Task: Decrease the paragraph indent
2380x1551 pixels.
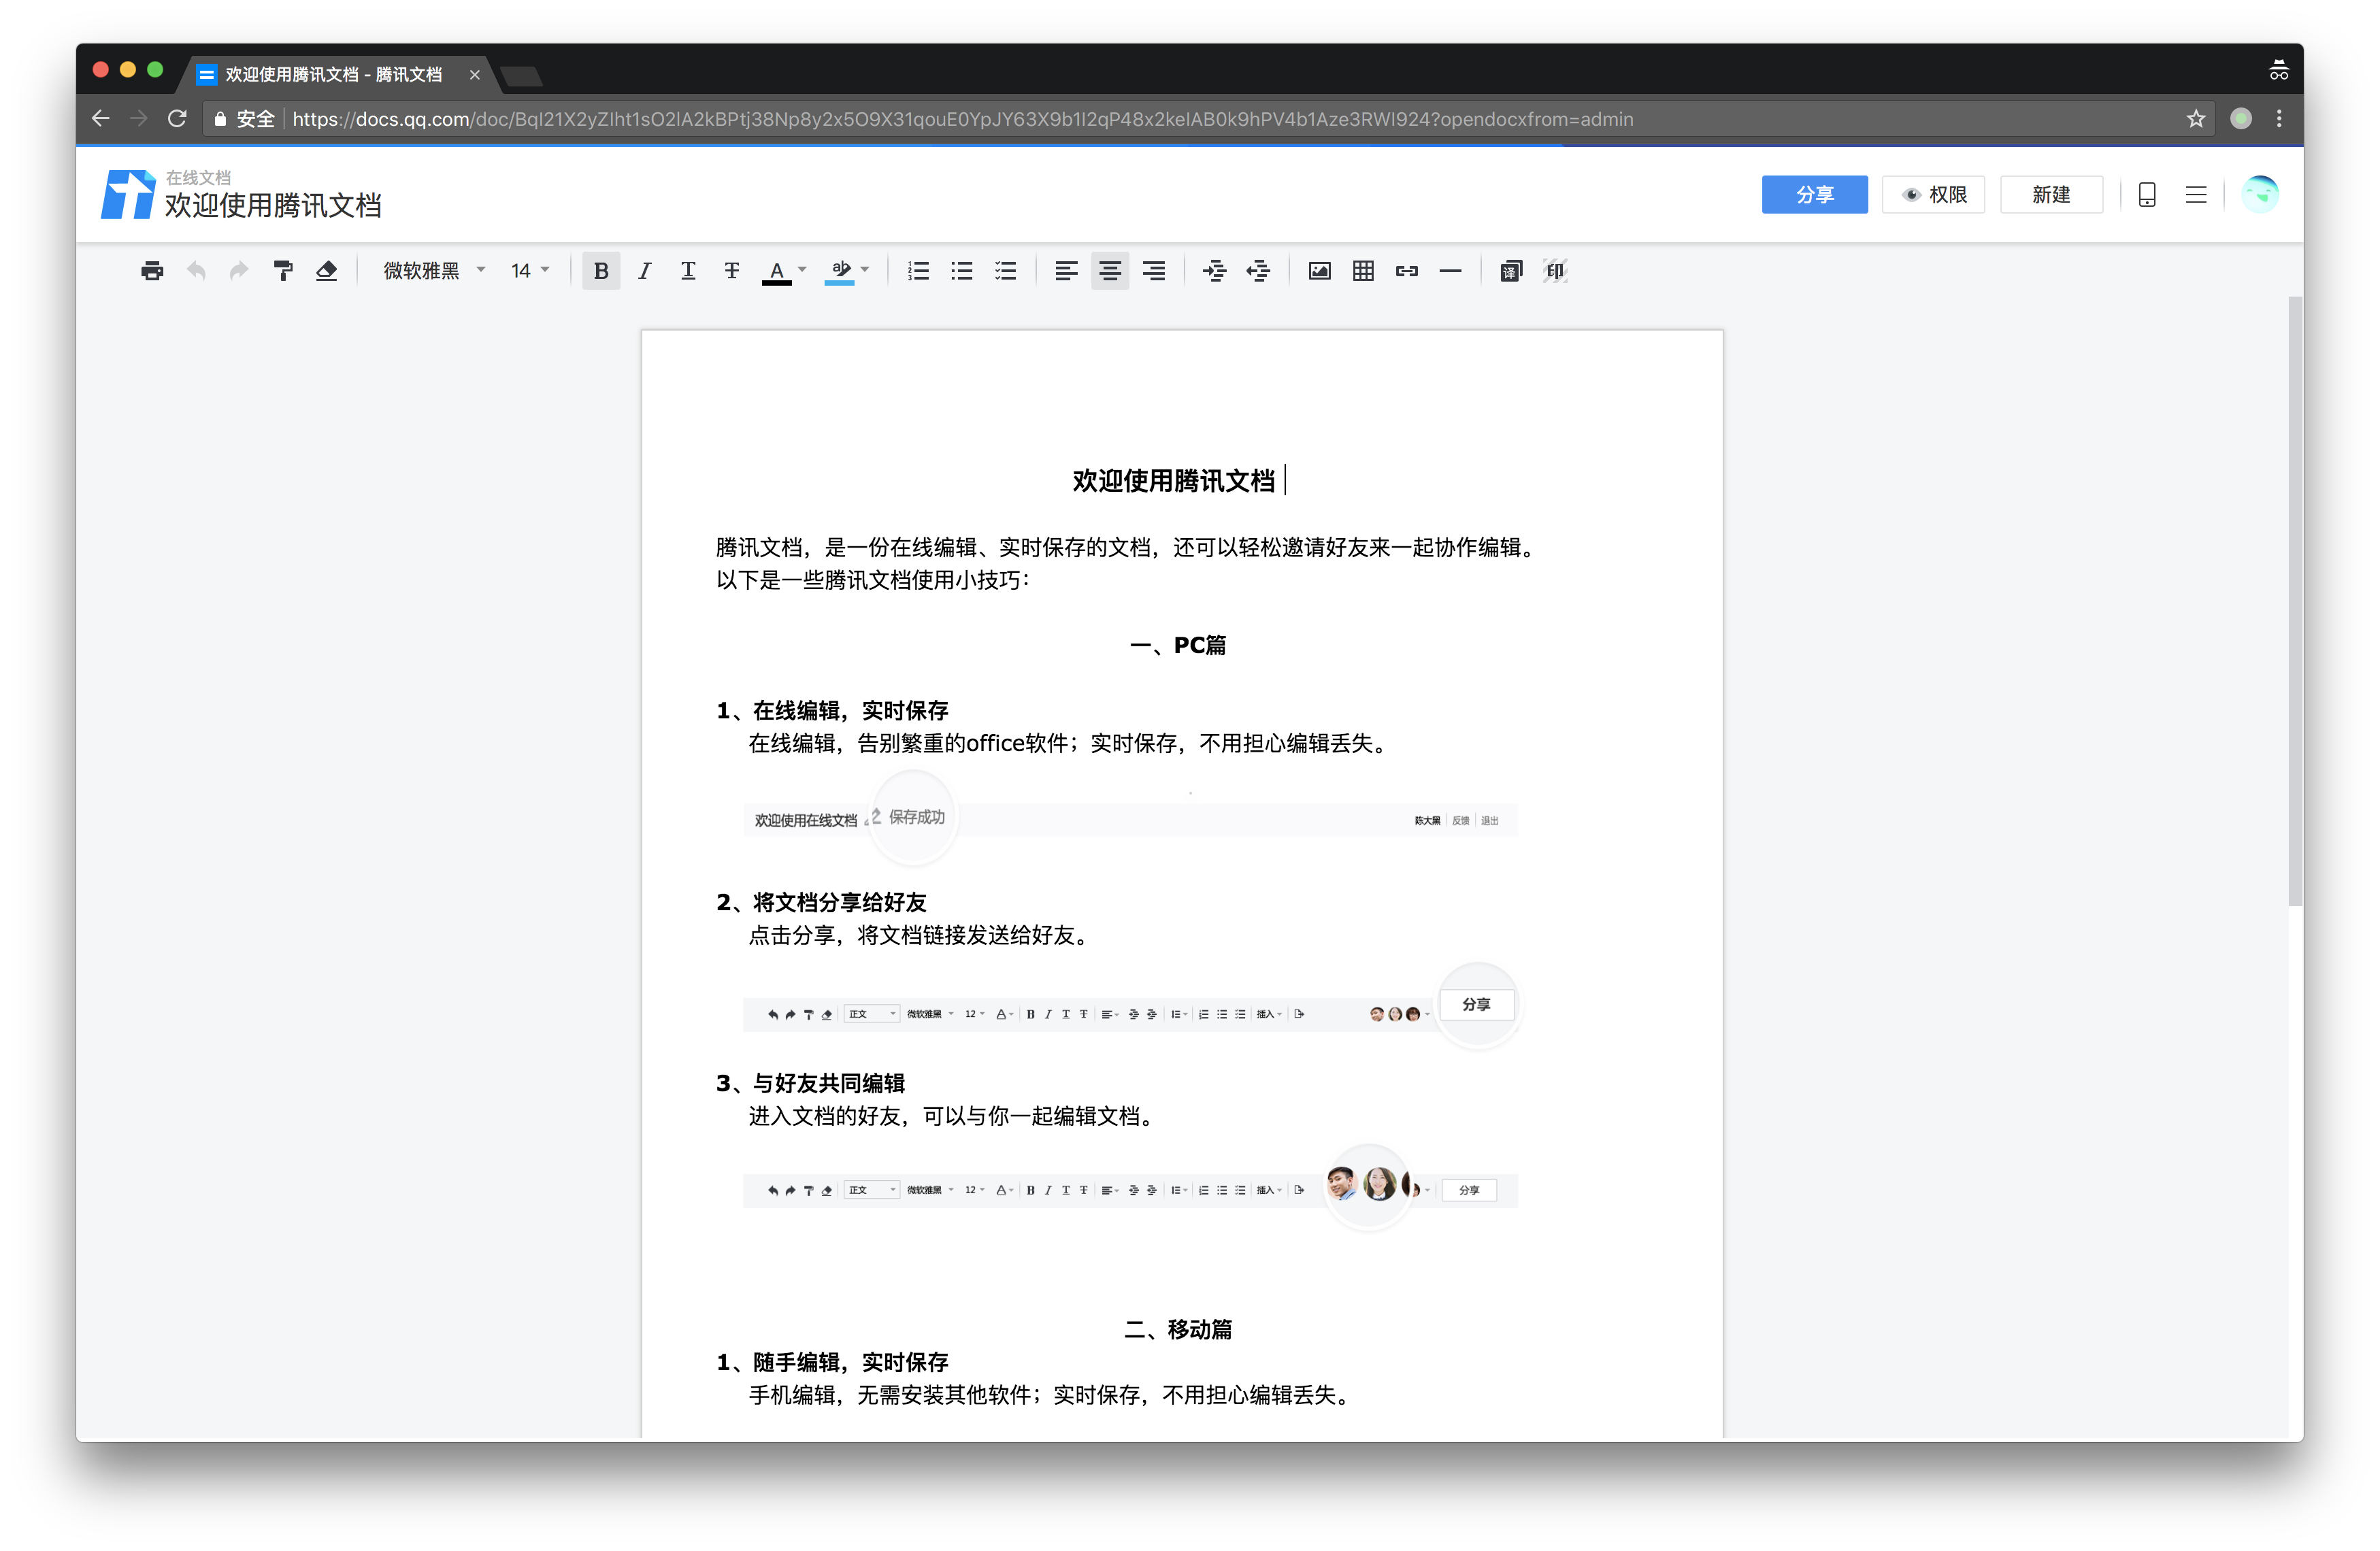Action: click(x=1258, y=271)
